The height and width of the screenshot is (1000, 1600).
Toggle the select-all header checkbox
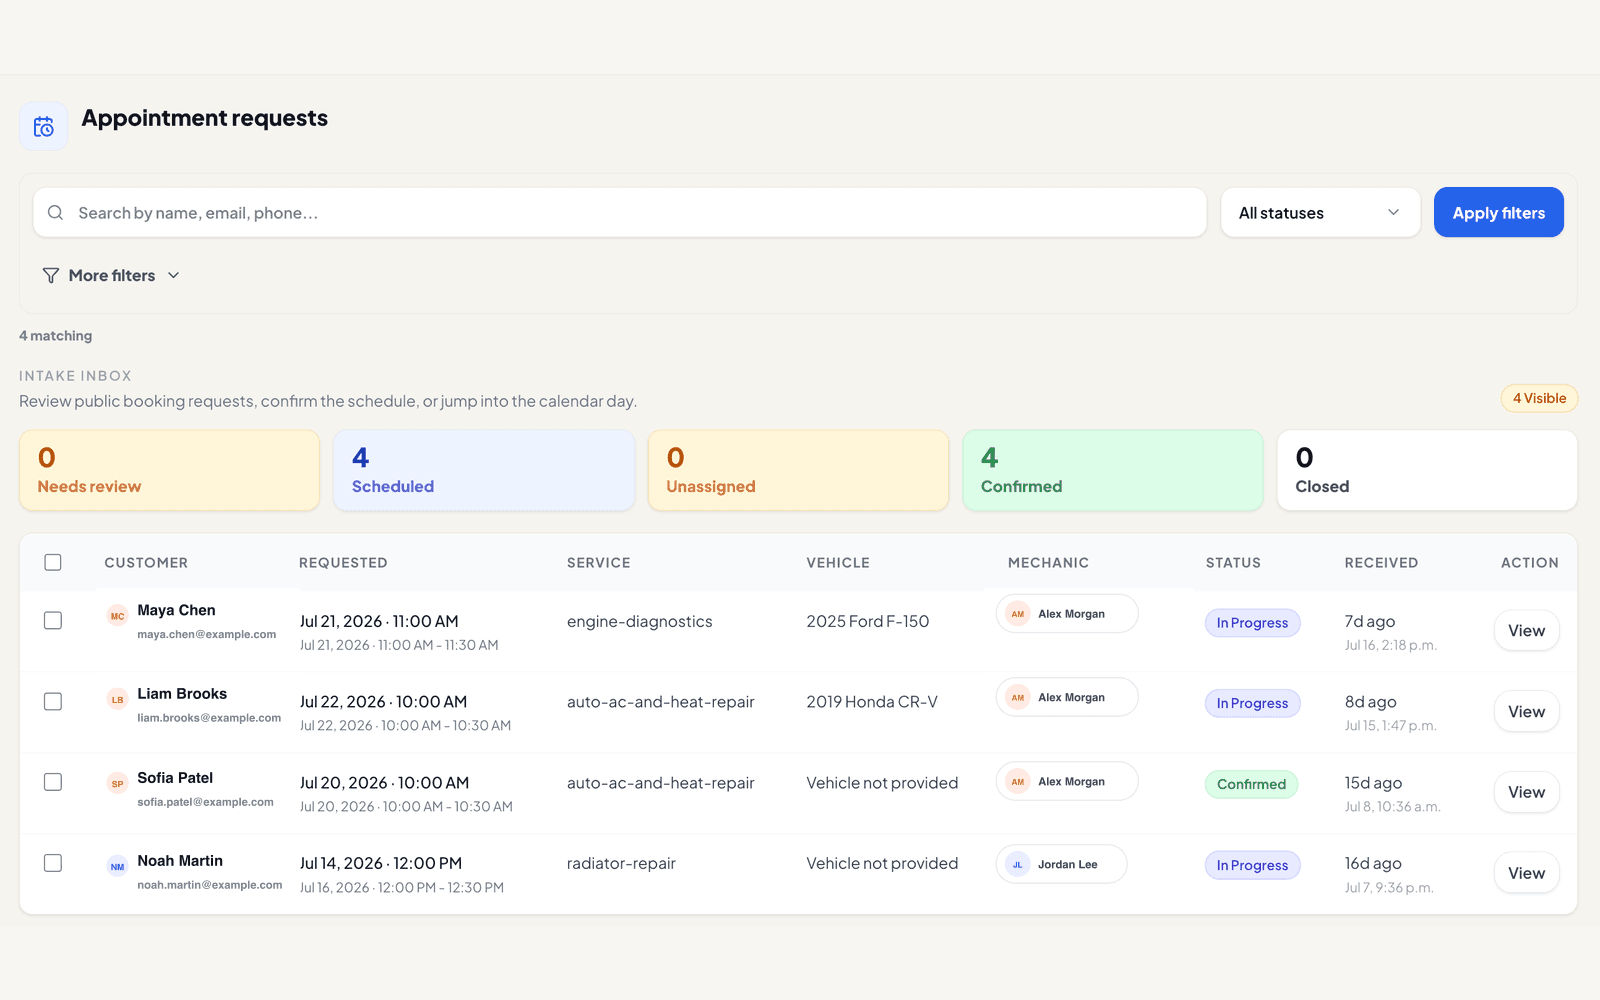tap(53, 562)
